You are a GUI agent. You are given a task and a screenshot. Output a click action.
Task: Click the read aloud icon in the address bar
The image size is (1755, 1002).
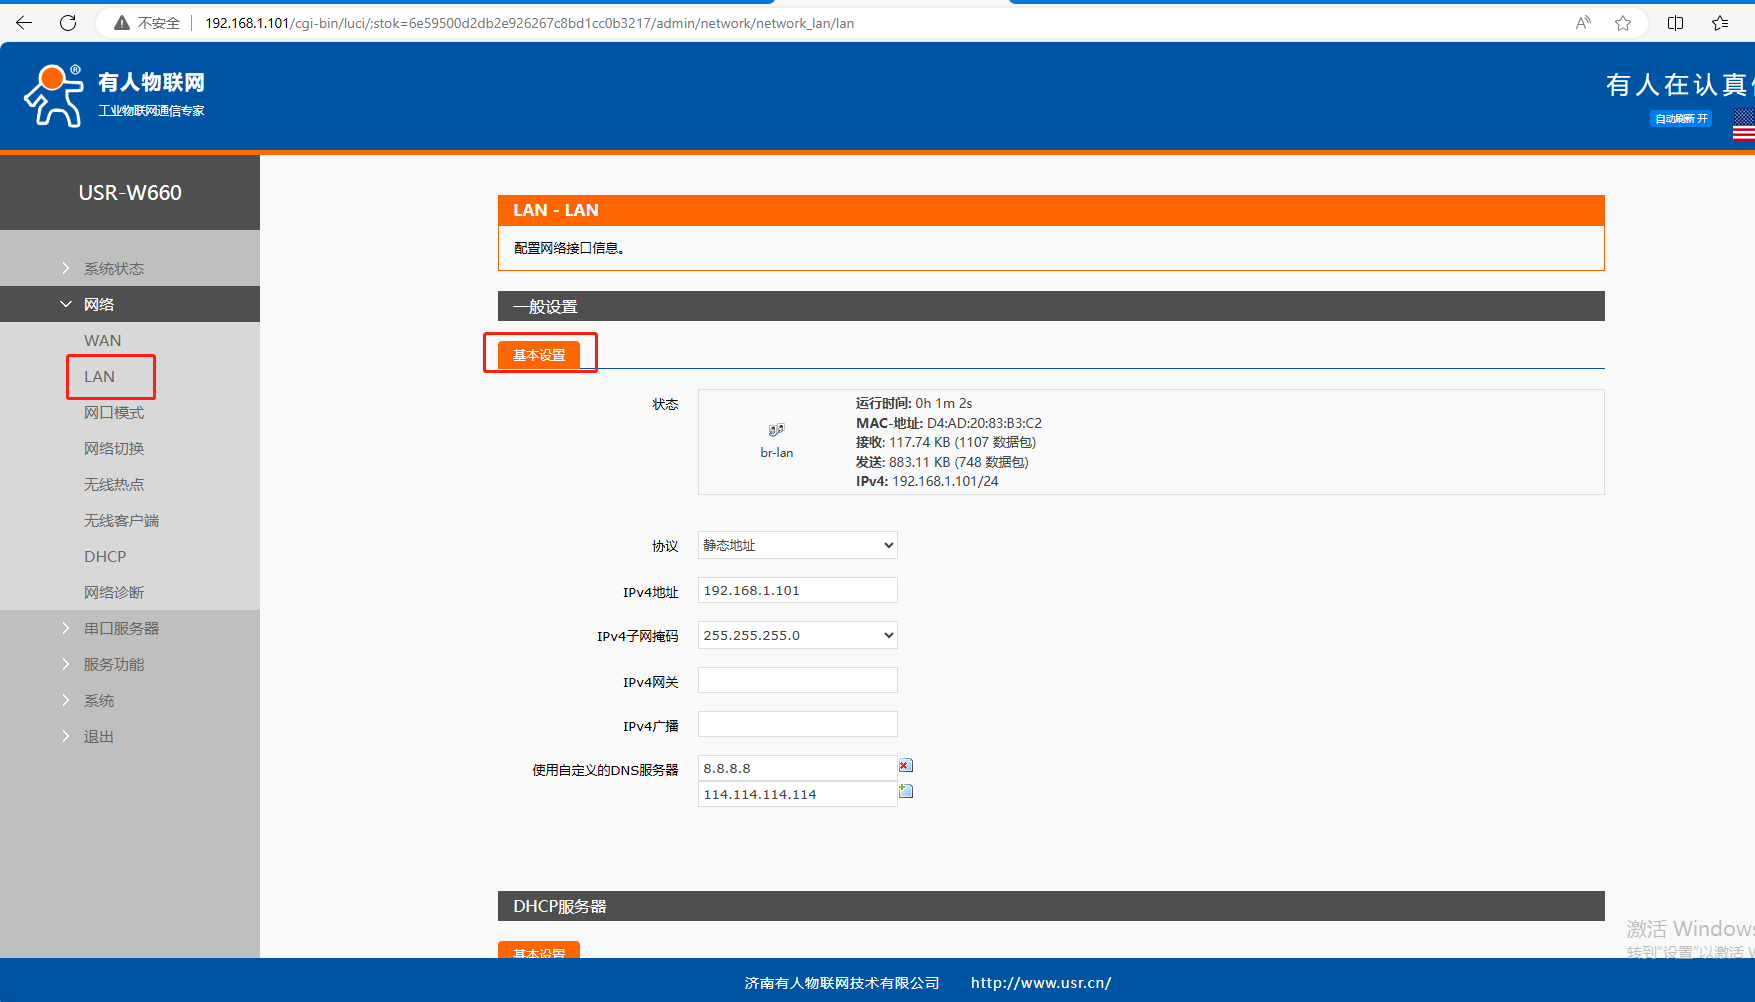pos(1583,23)
